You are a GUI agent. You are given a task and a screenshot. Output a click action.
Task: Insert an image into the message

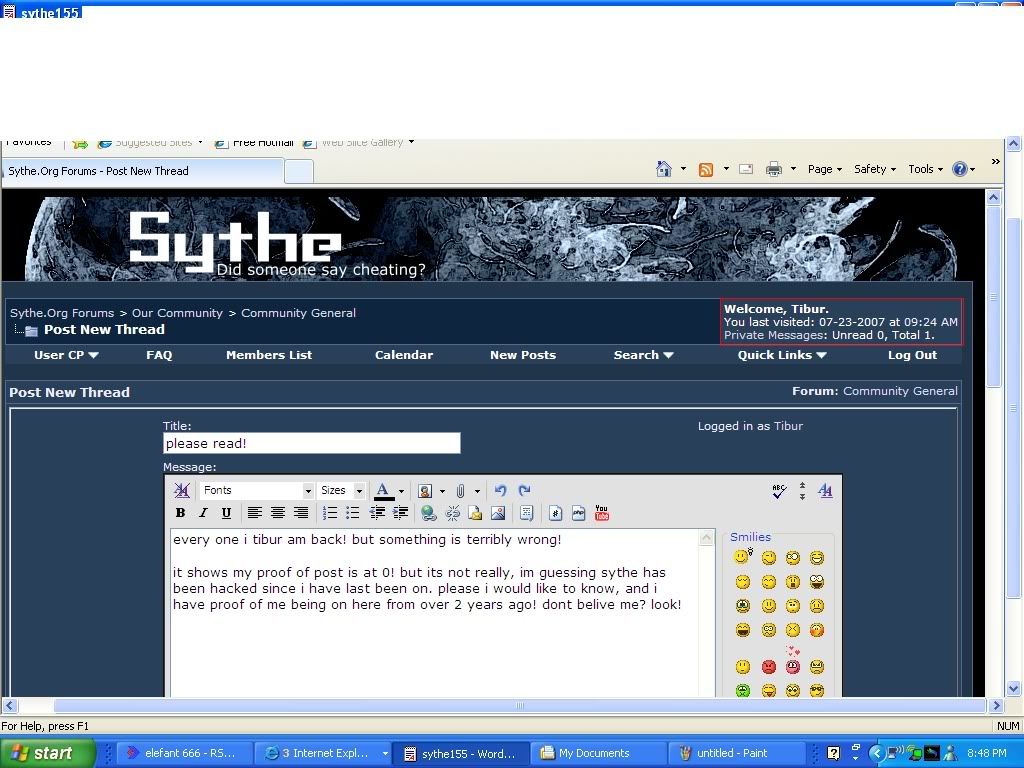tap(498, 513)
